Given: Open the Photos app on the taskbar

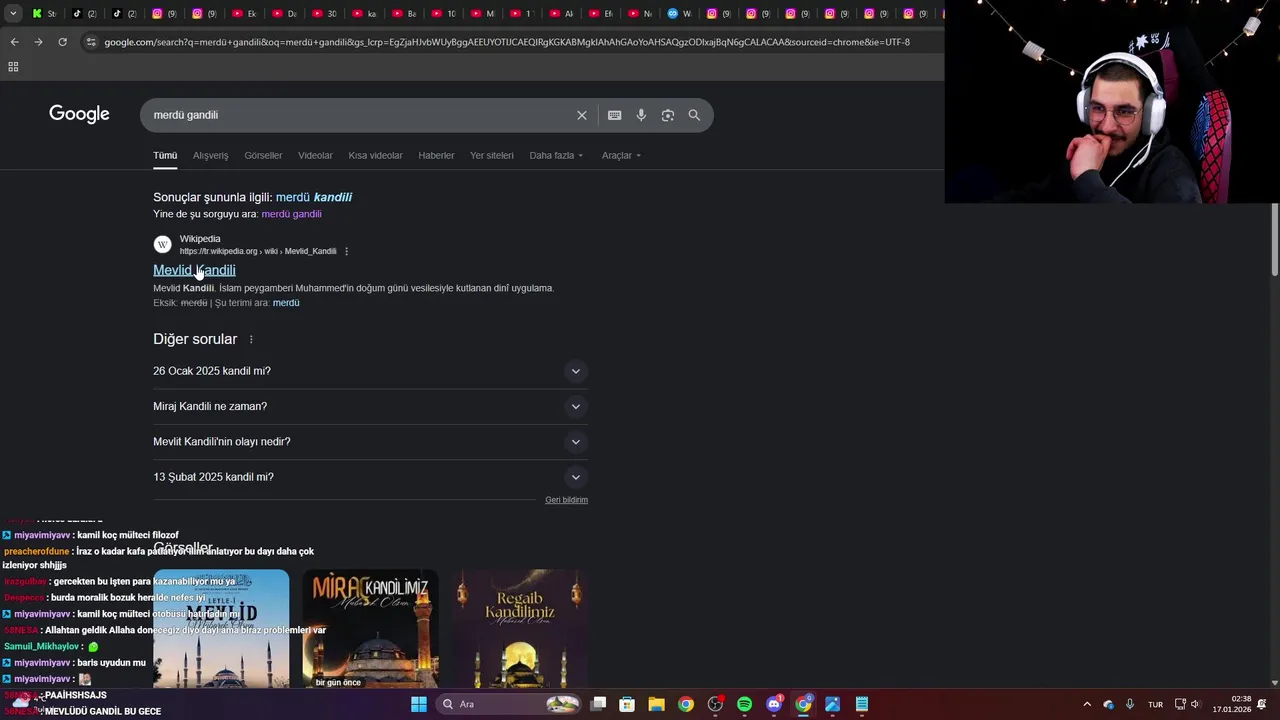Looking at the screenshot, I should (x=832, y=704).
